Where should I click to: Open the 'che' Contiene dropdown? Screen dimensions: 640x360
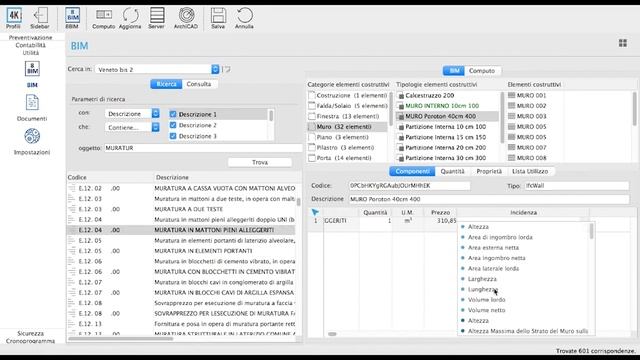[132, 127]
